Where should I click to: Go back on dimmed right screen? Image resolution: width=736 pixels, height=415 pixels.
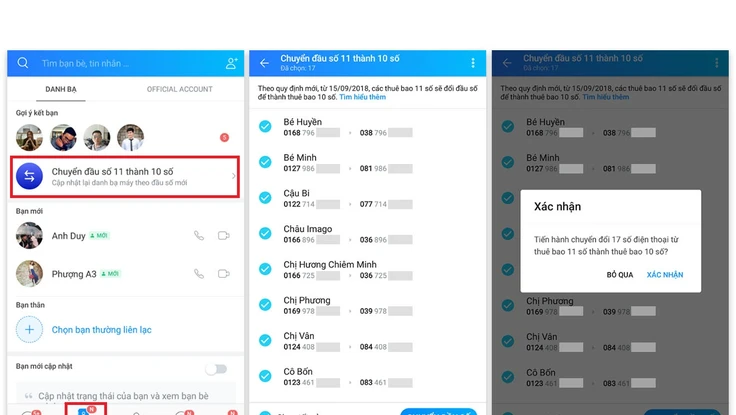click(x=507, y=63)
